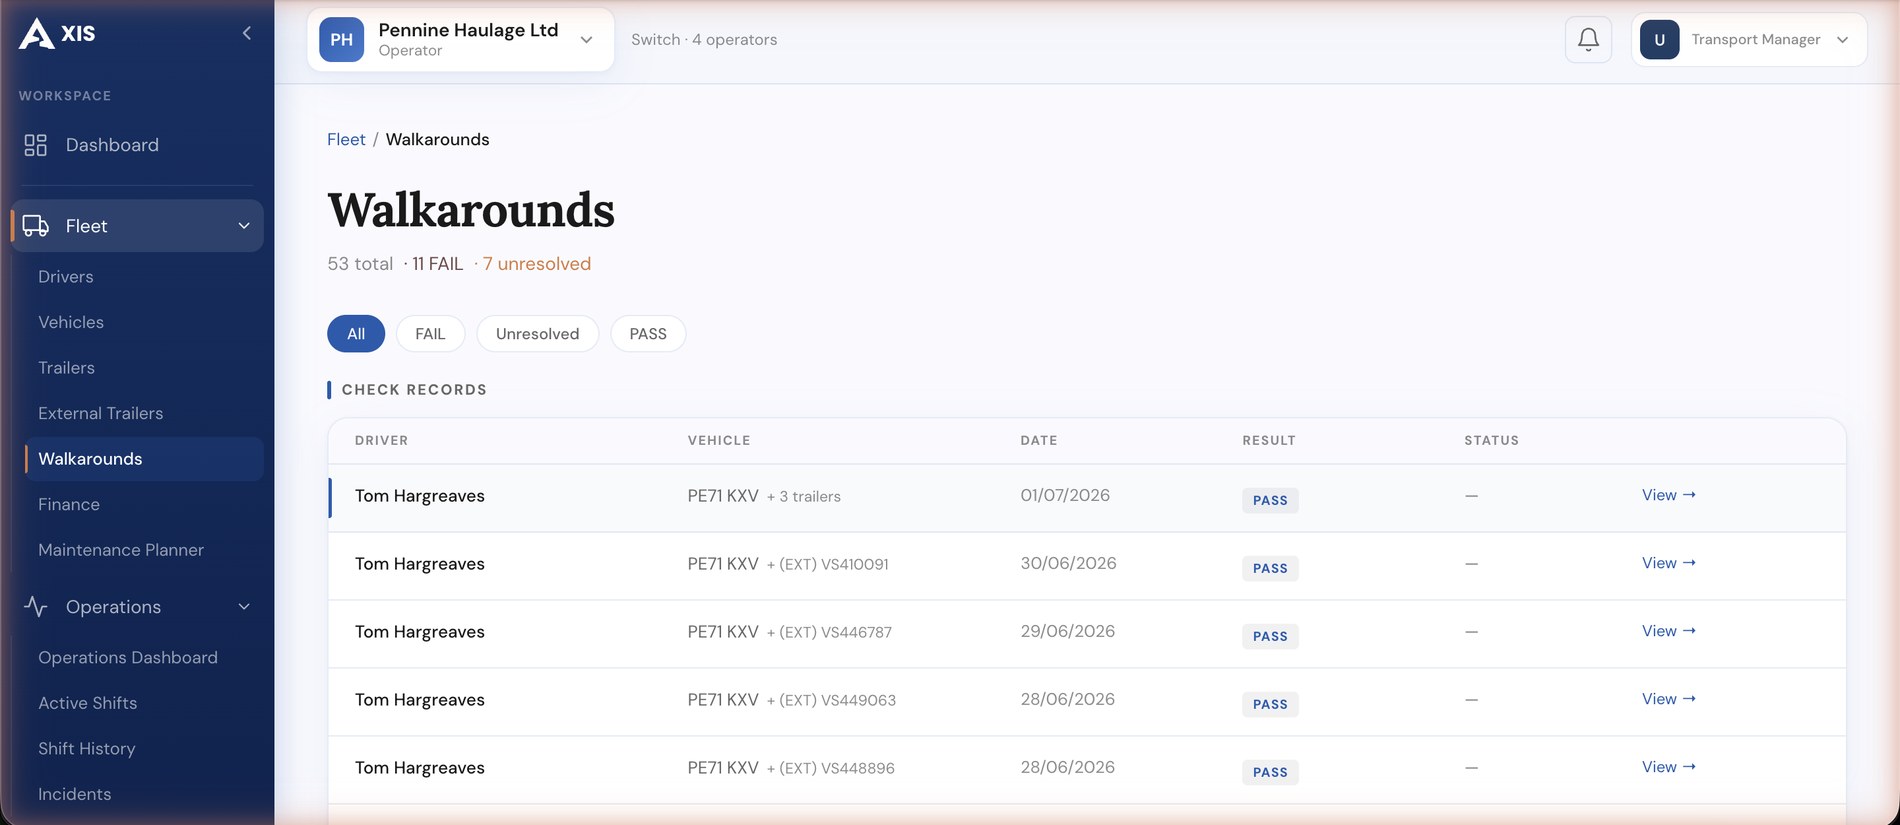Open Active Shifts in sidebar
The height and width of the screenshot is (825, 1900).
click(x=88, y=703)
